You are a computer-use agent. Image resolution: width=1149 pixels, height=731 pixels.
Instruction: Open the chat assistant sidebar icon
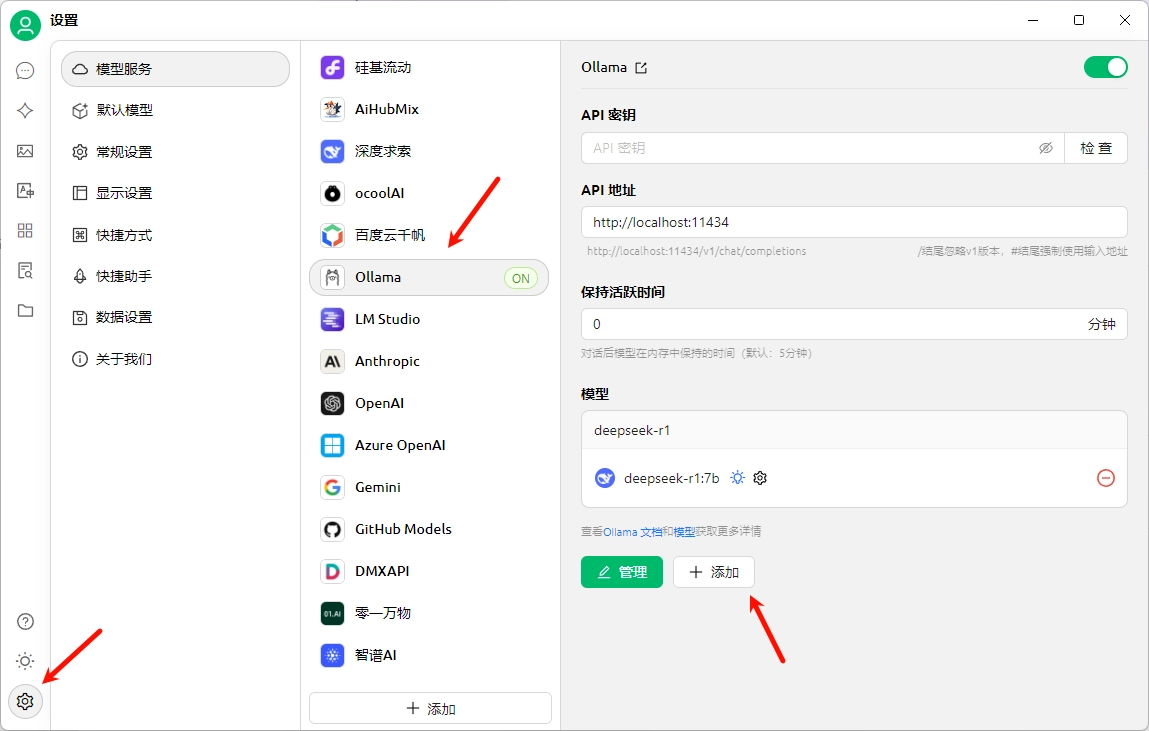[x=25, y=70]
